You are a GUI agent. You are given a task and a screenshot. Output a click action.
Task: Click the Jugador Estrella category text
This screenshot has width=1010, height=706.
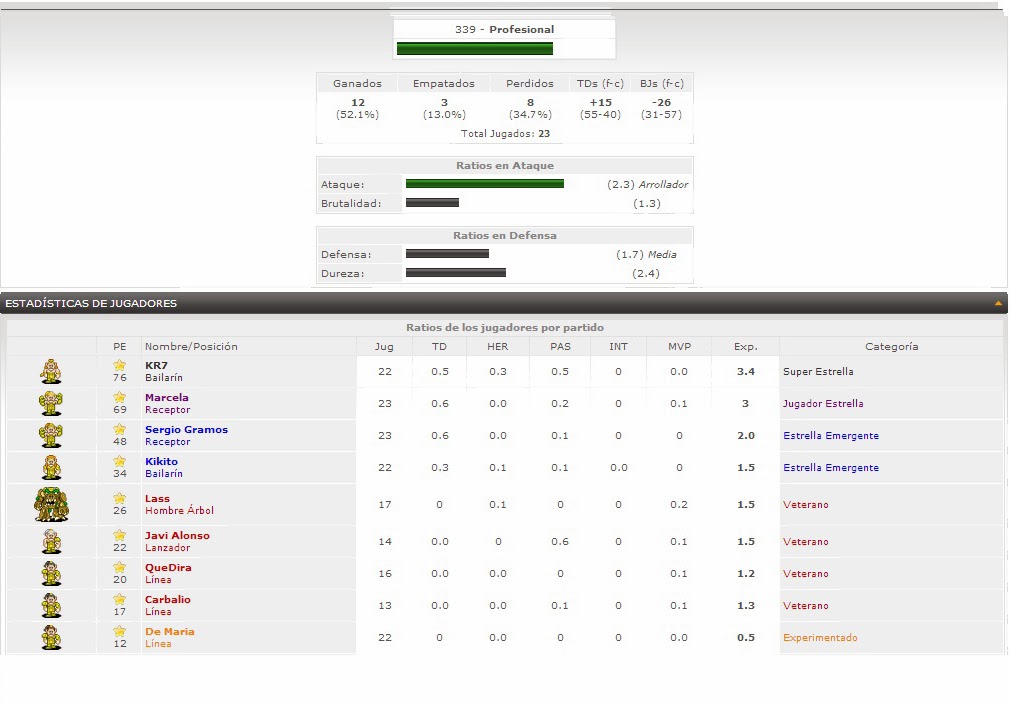(823, 404)
